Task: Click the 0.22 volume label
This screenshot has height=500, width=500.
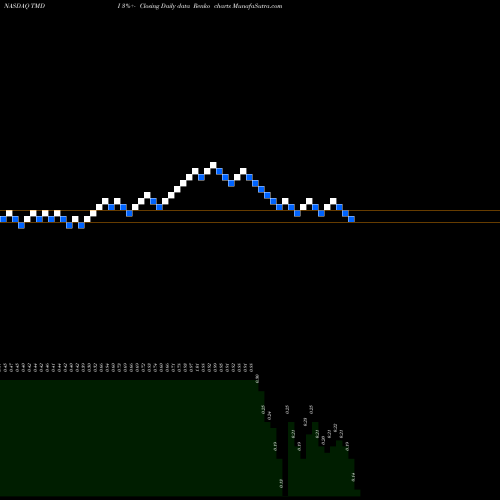Action: click(335, 428)
